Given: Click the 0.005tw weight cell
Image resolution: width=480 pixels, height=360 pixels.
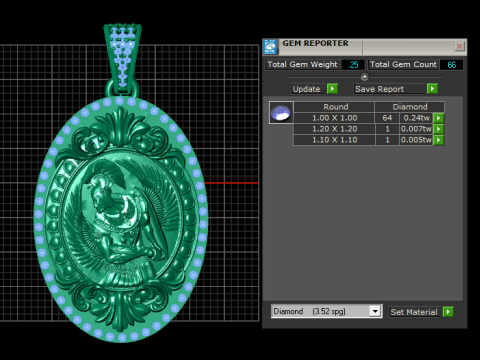Looking at the screenshot, I should [416, 140].
